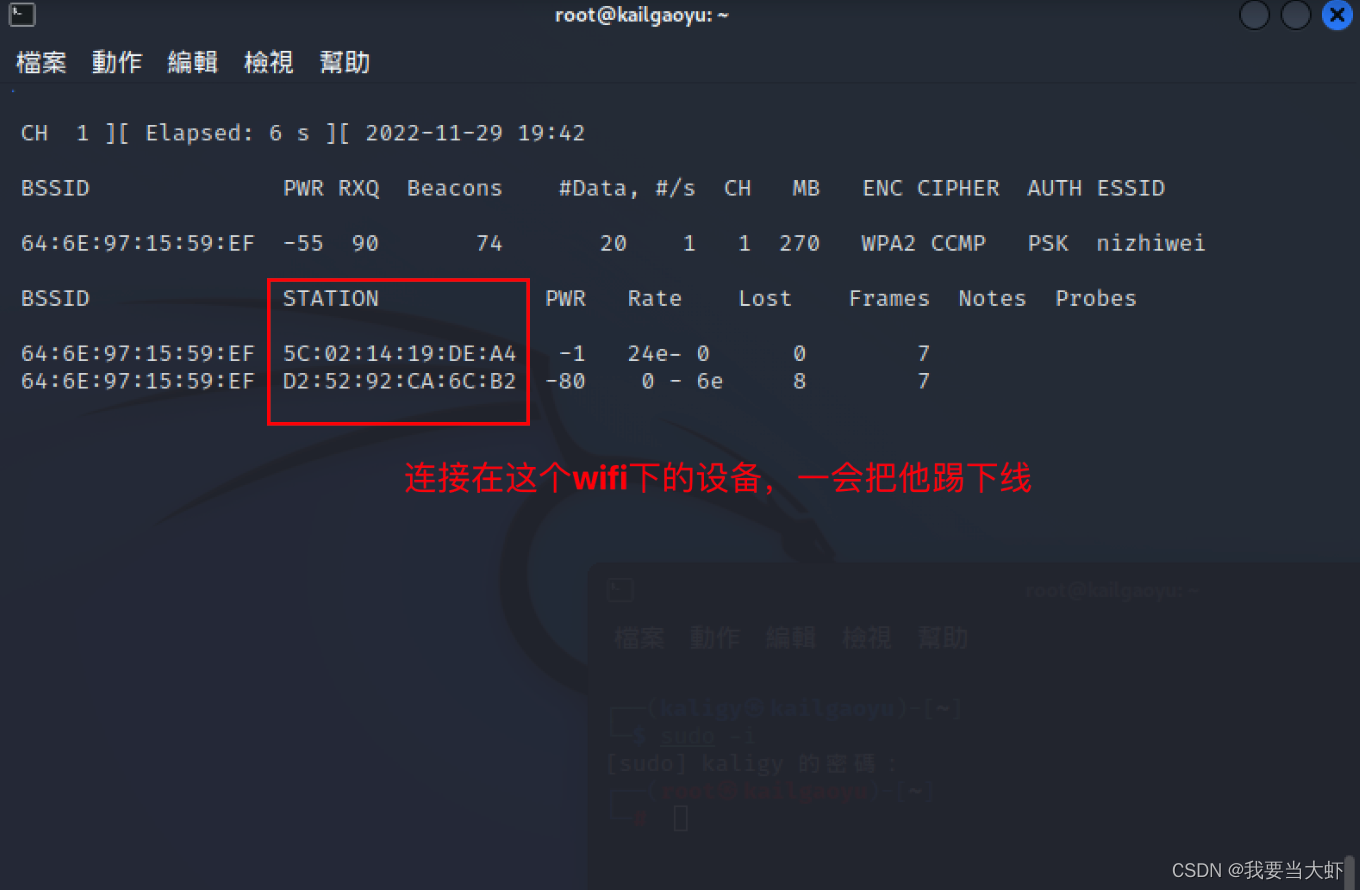Minimize the terminal window
1360x890 pixels.
tap(1254, 15)
